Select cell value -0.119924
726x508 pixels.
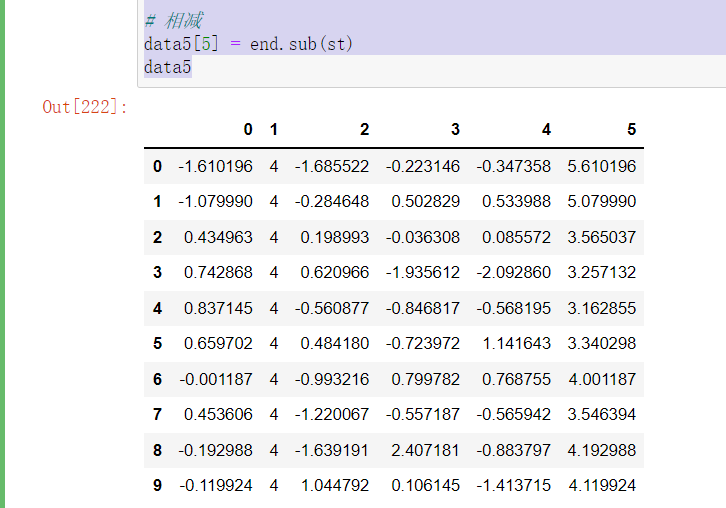tap(216, 485)
